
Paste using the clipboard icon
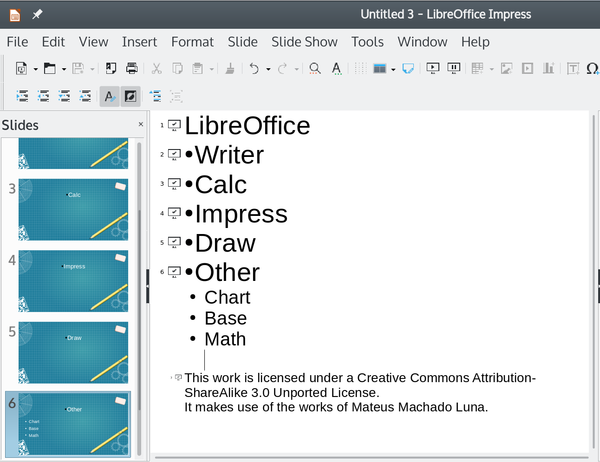[197, 69]
